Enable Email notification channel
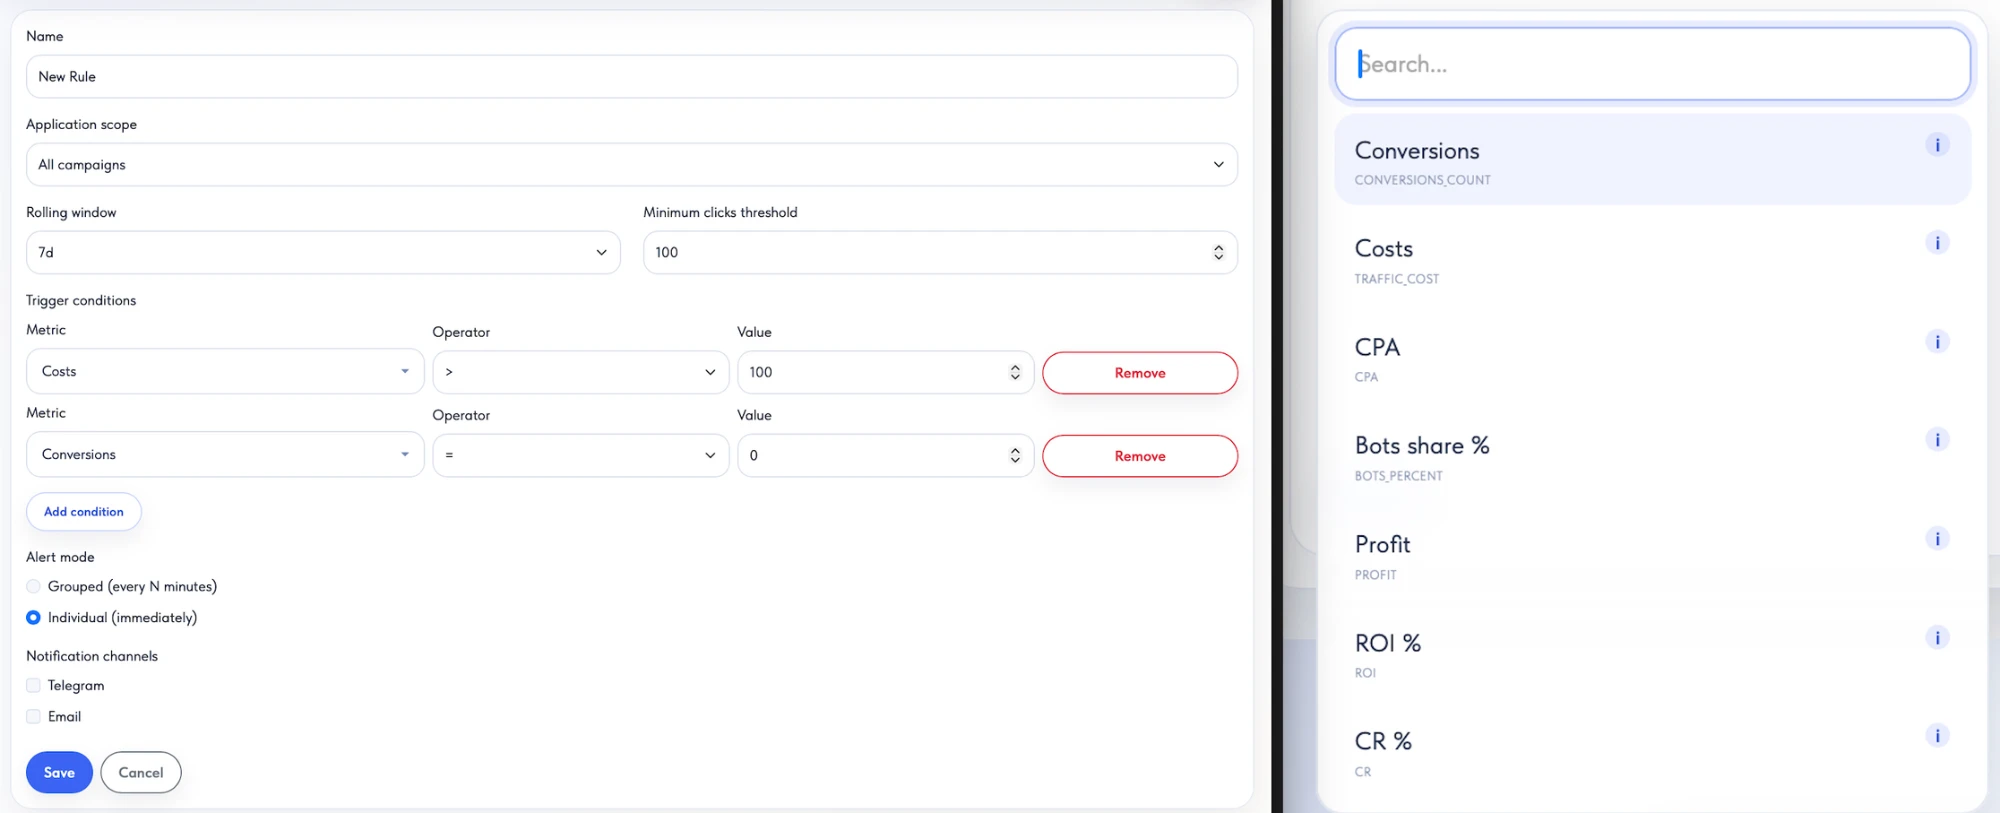Viewport: 2000px width, 813px height. [x=34, y=716]
